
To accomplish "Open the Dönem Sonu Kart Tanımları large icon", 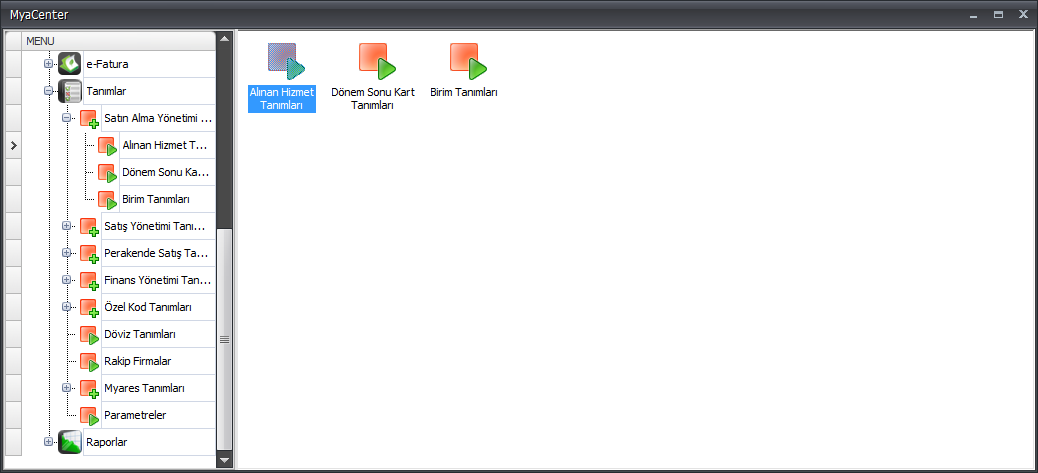I will pyautogui.click(x=377, y=62).
